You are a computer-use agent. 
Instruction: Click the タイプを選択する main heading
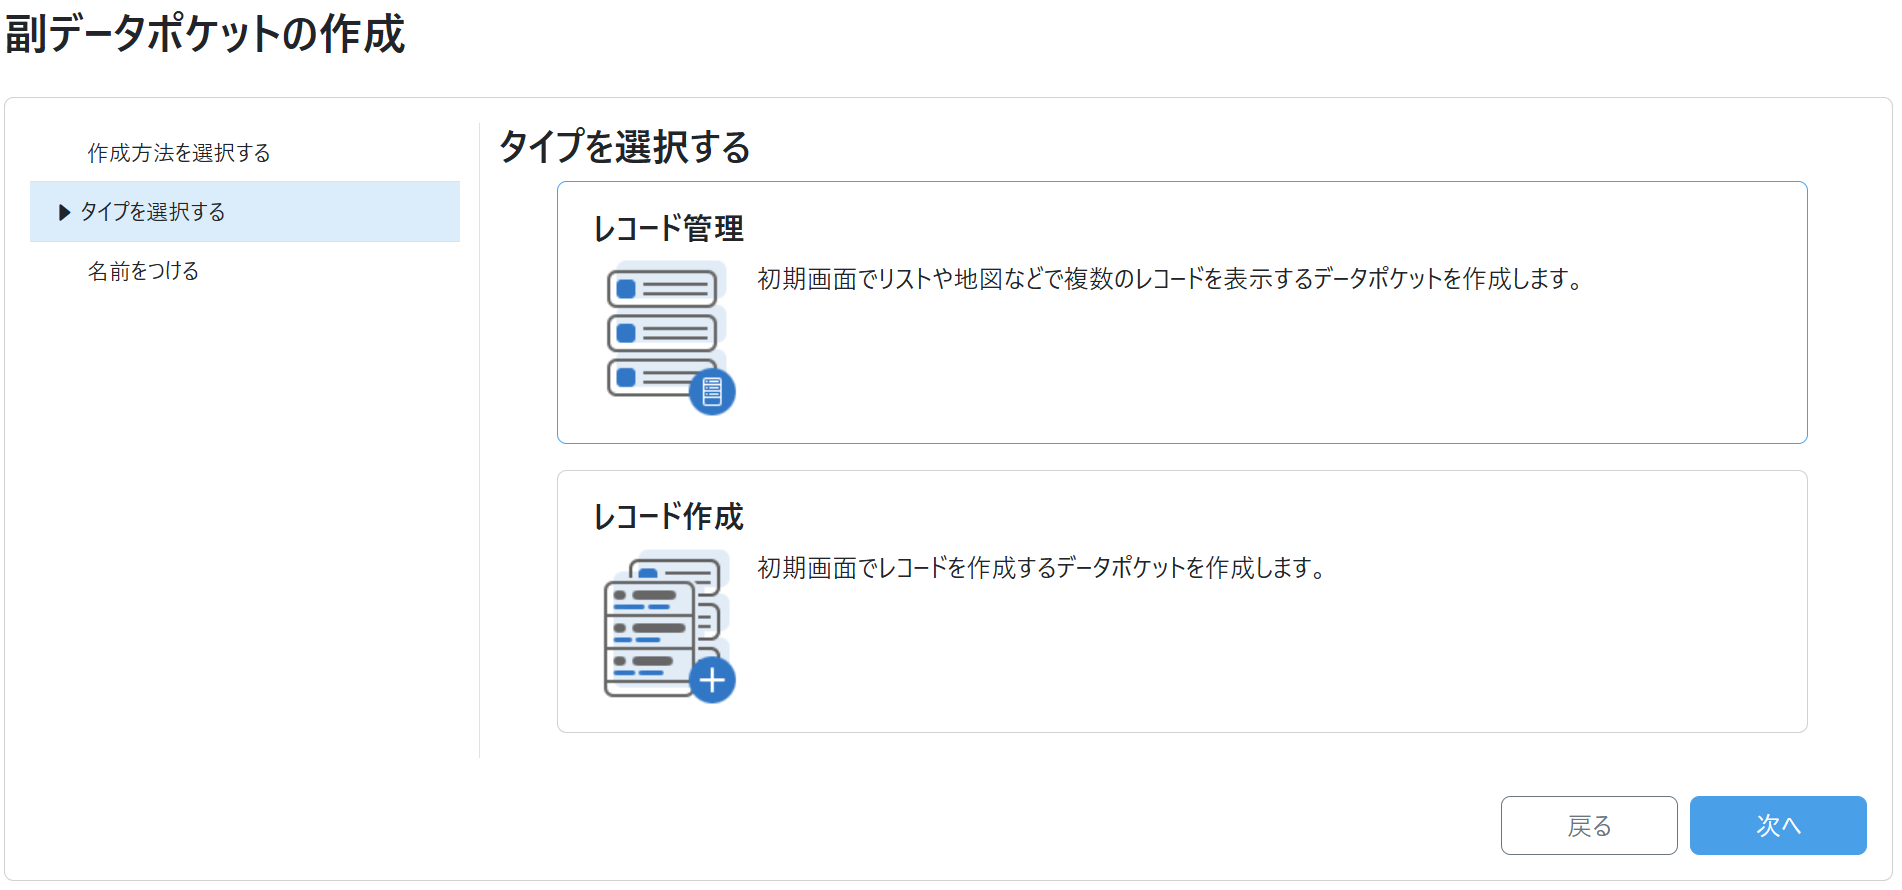(x=625, y=147)
